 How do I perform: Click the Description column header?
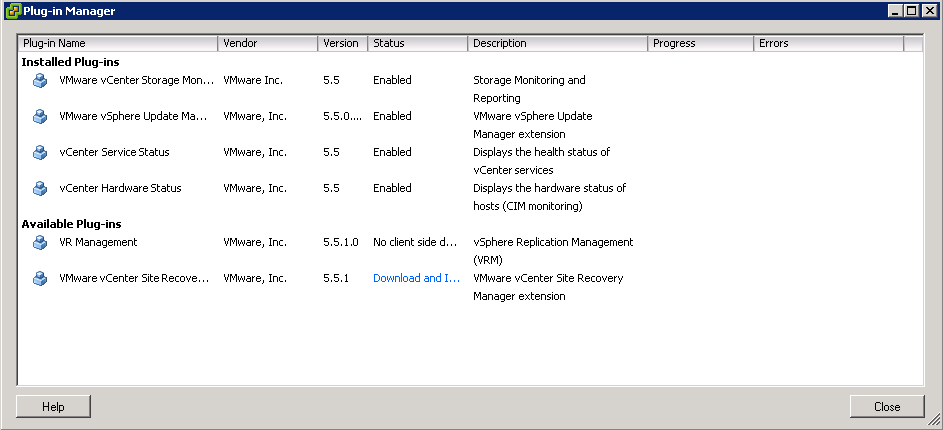(x=558, y=43)
